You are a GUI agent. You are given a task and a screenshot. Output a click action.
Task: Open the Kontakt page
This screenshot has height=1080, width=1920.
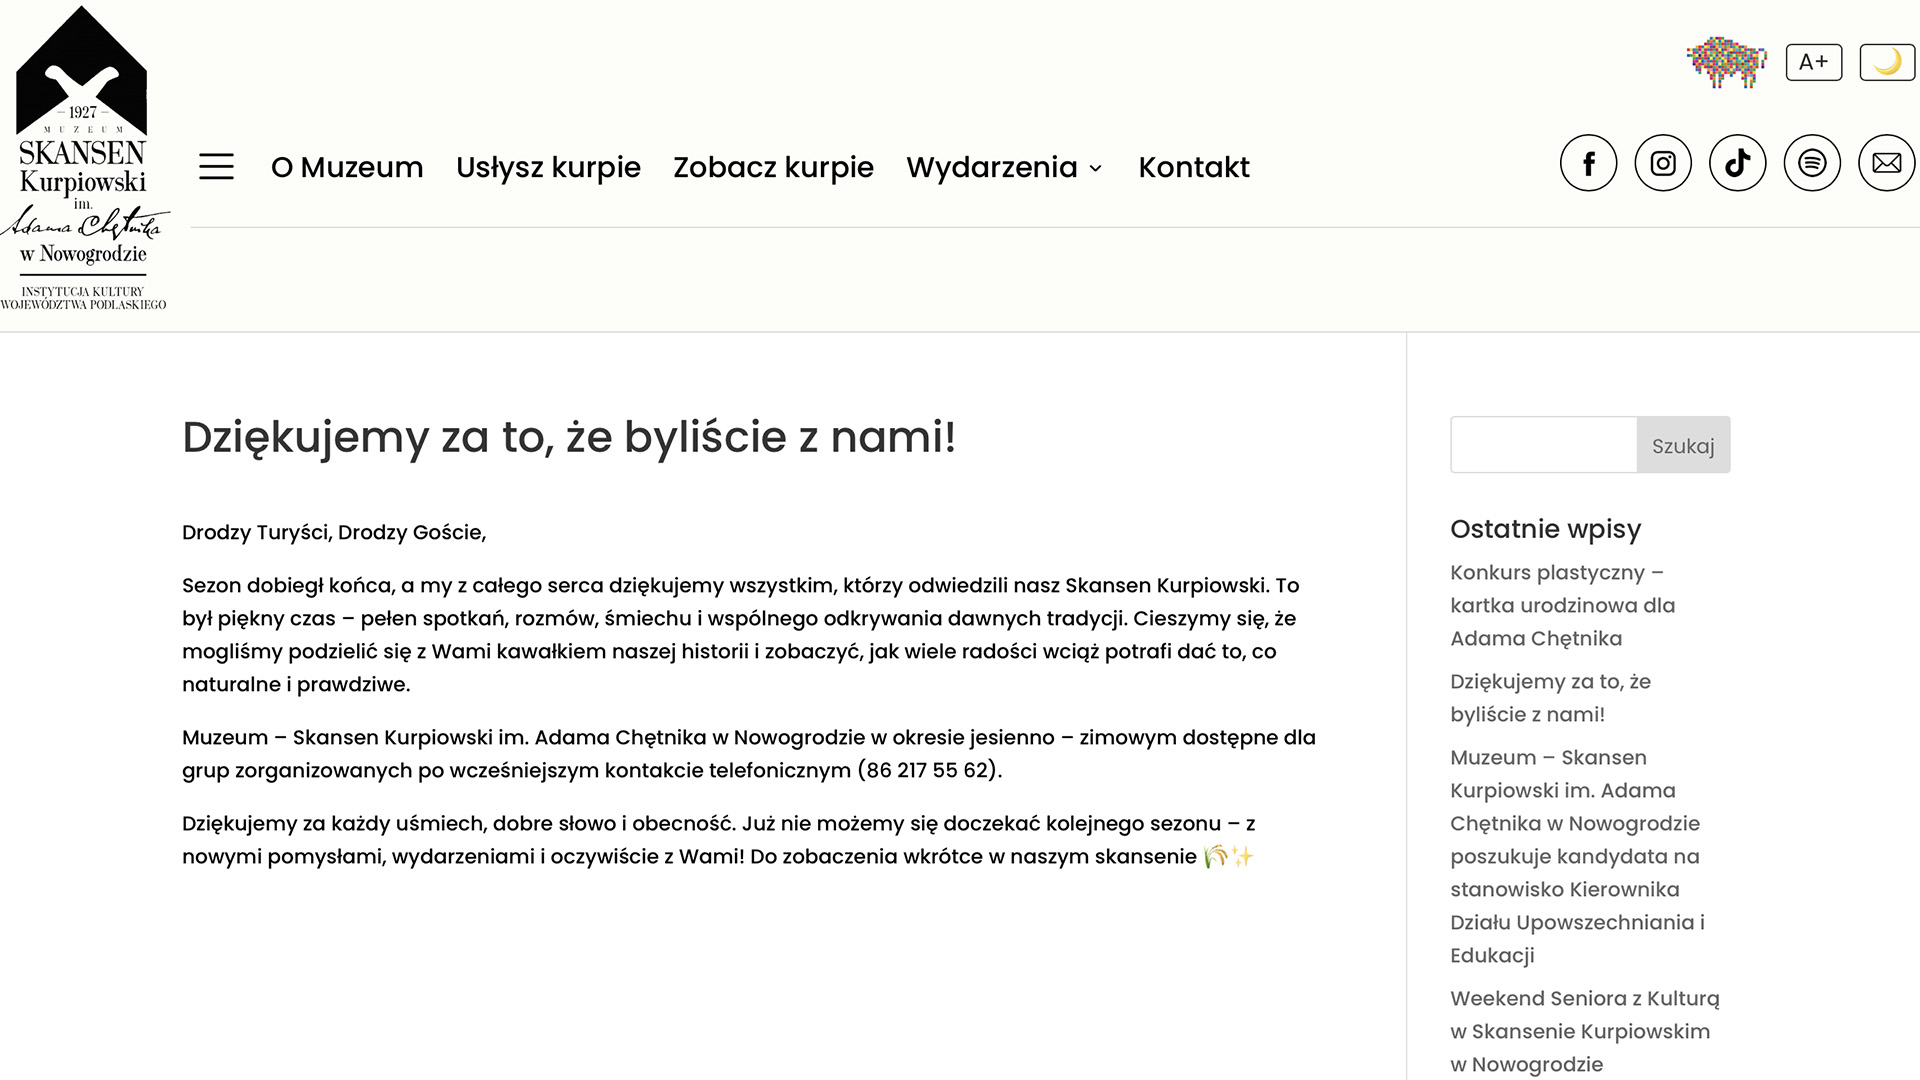pyautogui.click(x=1193, y=167)
